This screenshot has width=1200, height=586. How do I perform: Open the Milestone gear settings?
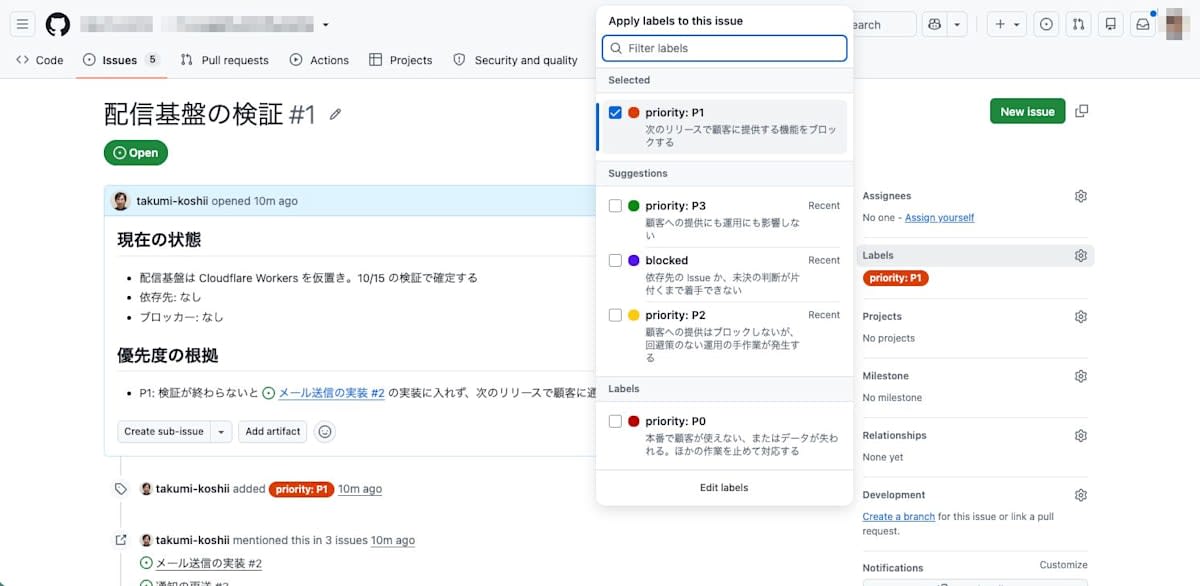pyautogui.click(x=1080, y=376)
